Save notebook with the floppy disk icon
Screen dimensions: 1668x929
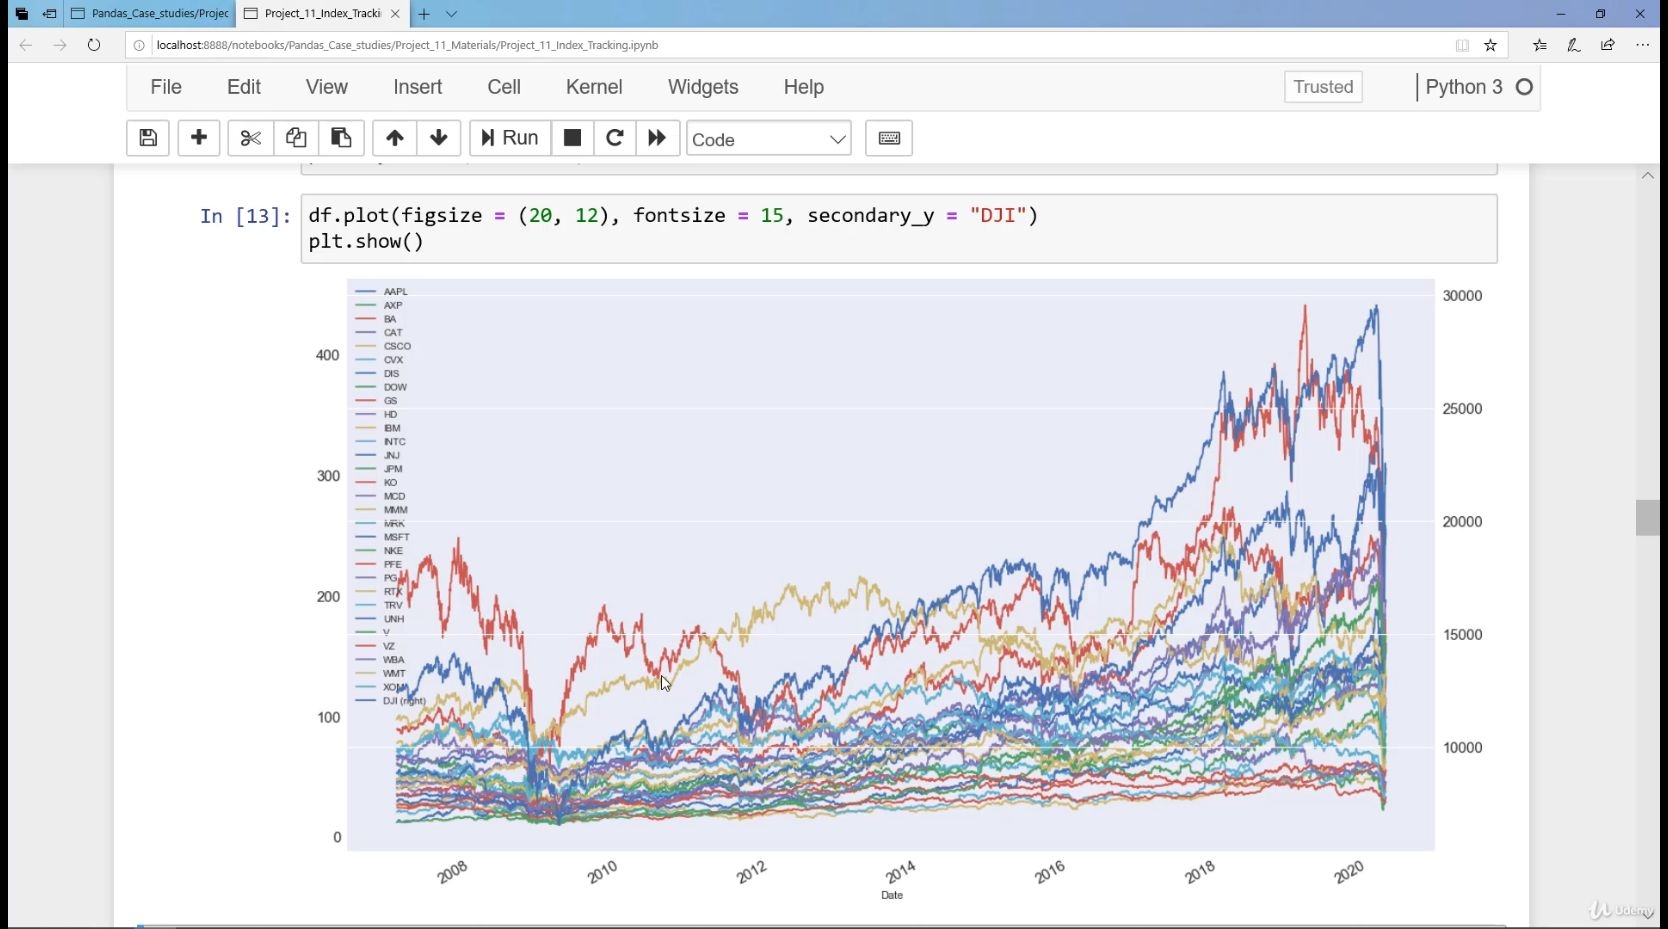148,138
